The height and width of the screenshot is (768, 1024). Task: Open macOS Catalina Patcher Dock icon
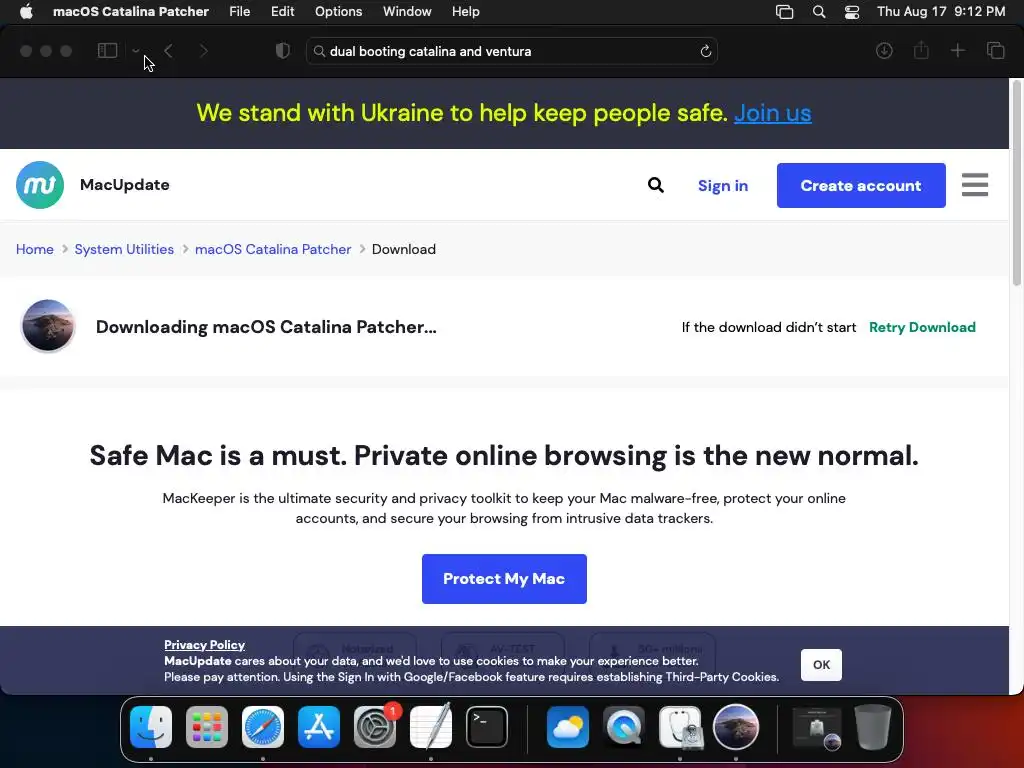[x=735, y=727]
